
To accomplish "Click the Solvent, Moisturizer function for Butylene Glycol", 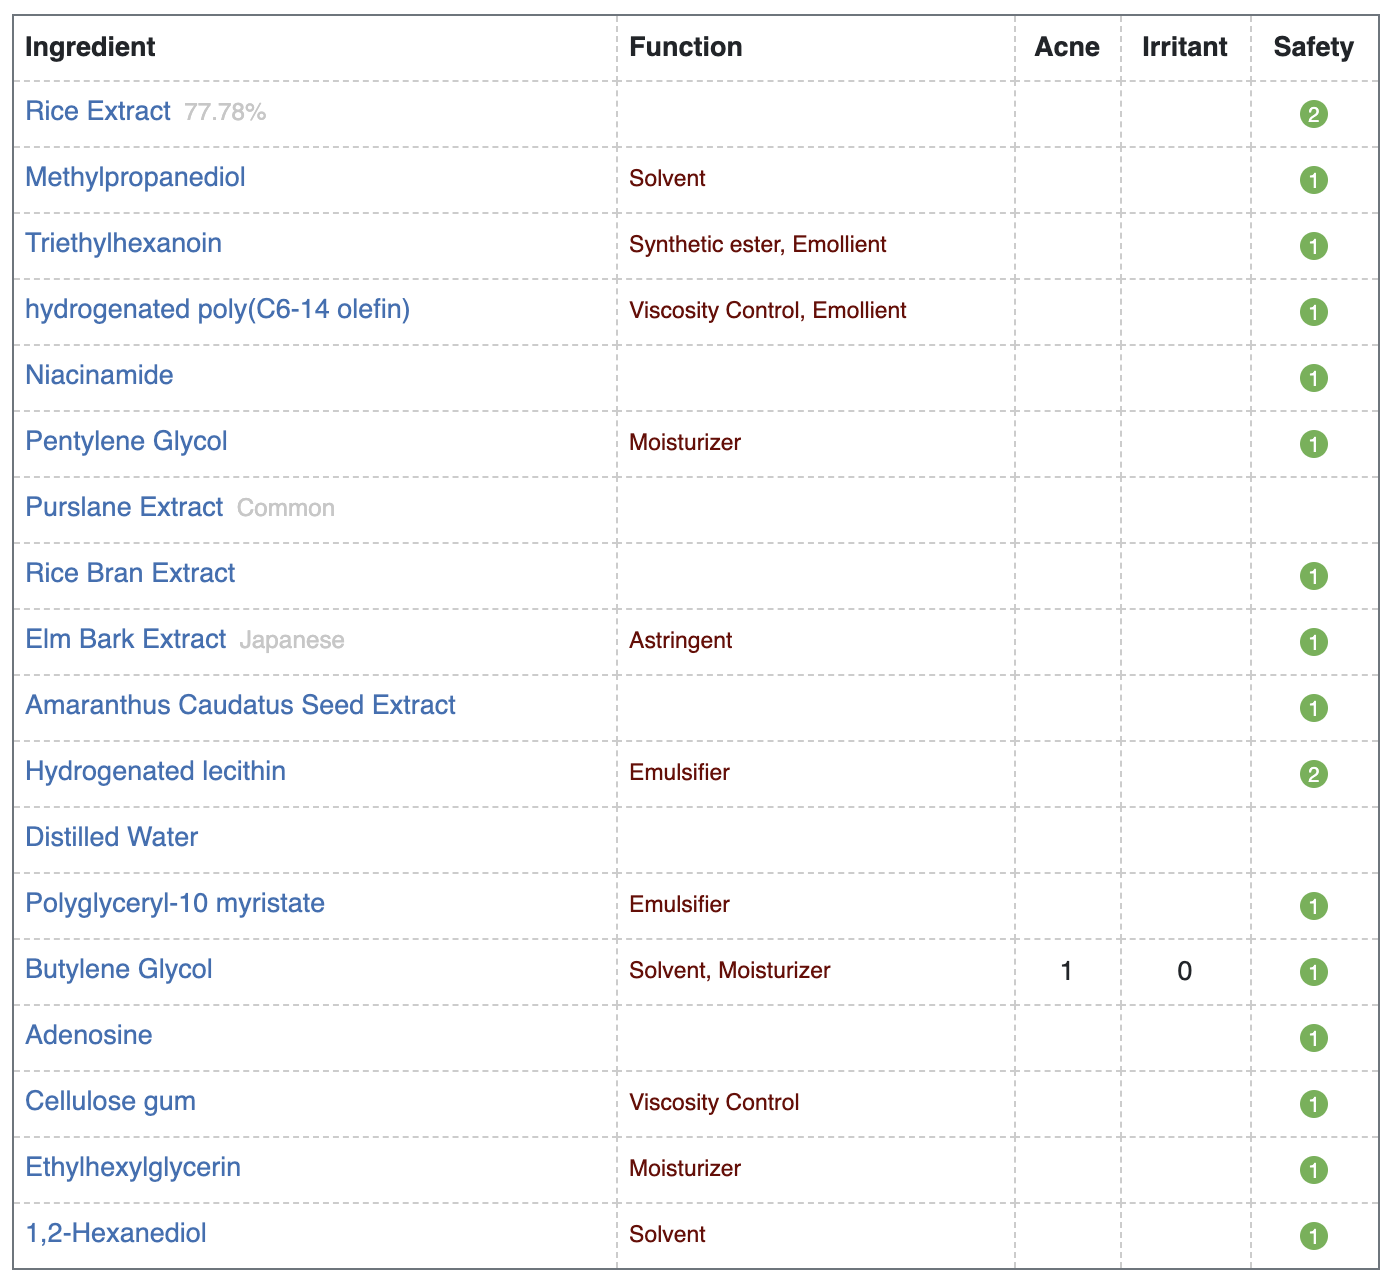I will 730,970.
